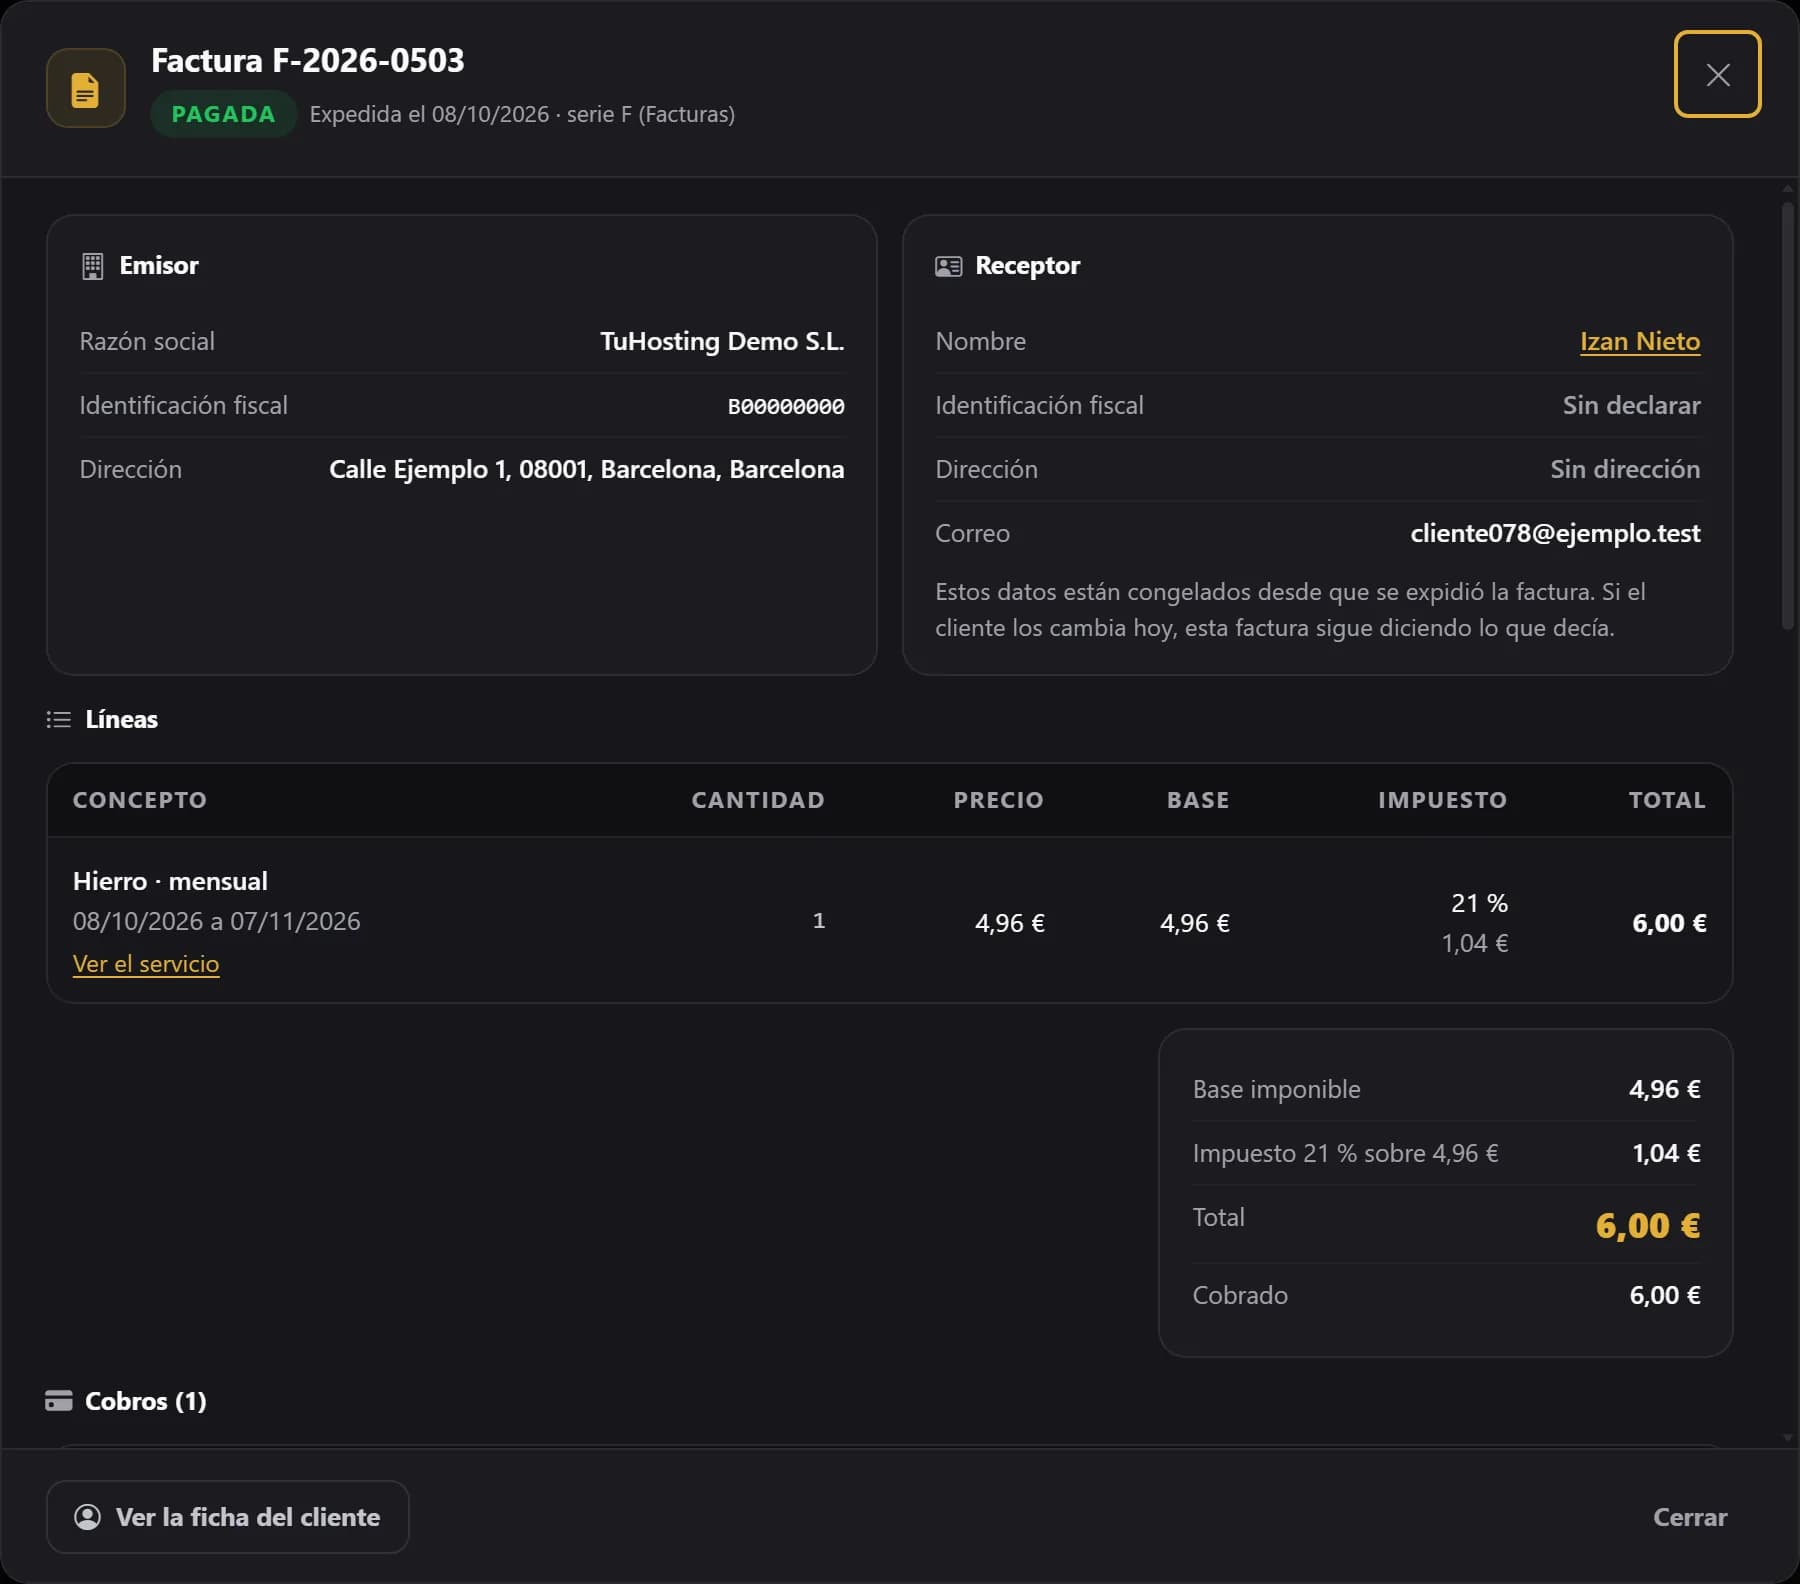Click the 'Cobros (1)' section heading
Image resolution: width=1800 pixels, height=1584 pixels.
click(x=146, y=1401)
